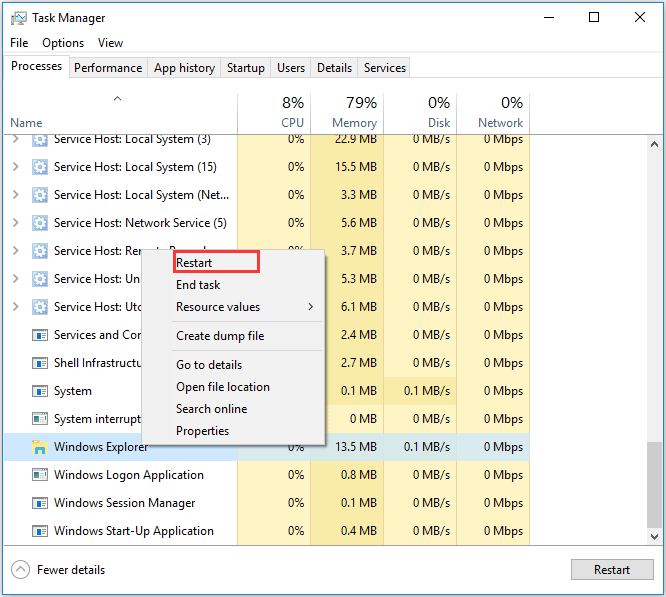Click the scrollbar down arrow

click(x=654, y=537)
